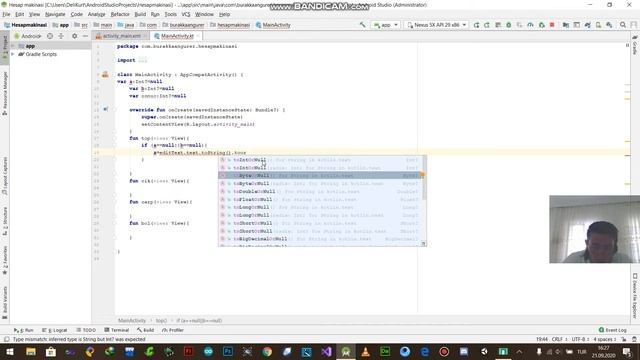
Task: Open the SDK Manager icon
Action: point(609,25)
